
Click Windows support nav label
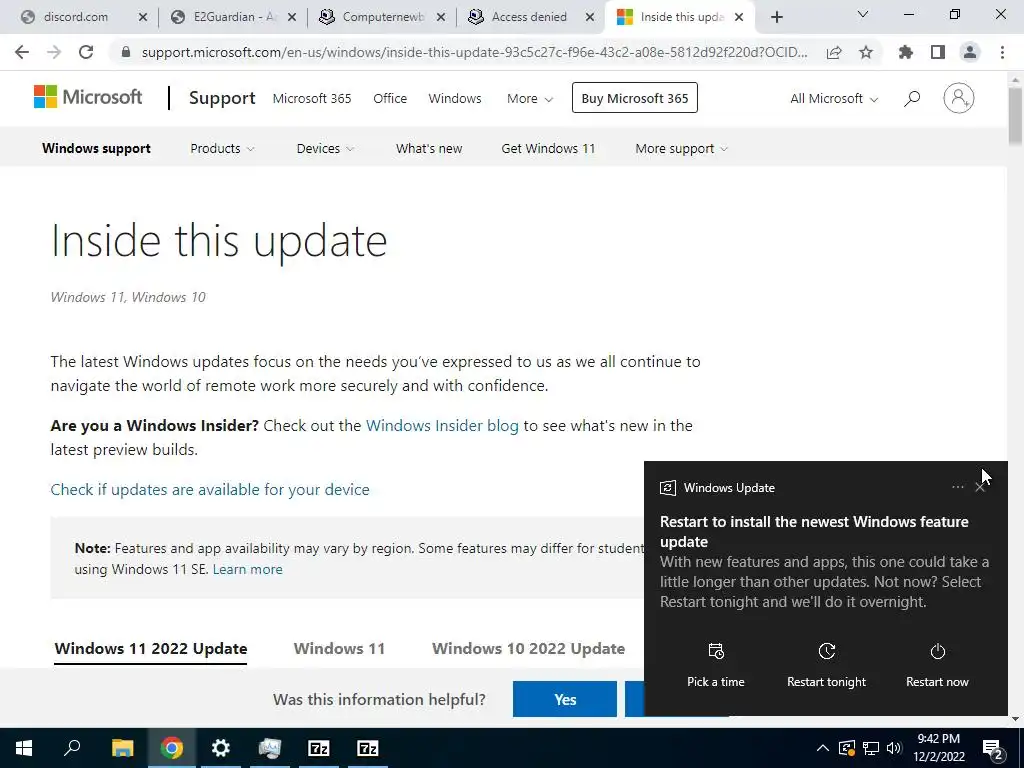click(97, 149)
